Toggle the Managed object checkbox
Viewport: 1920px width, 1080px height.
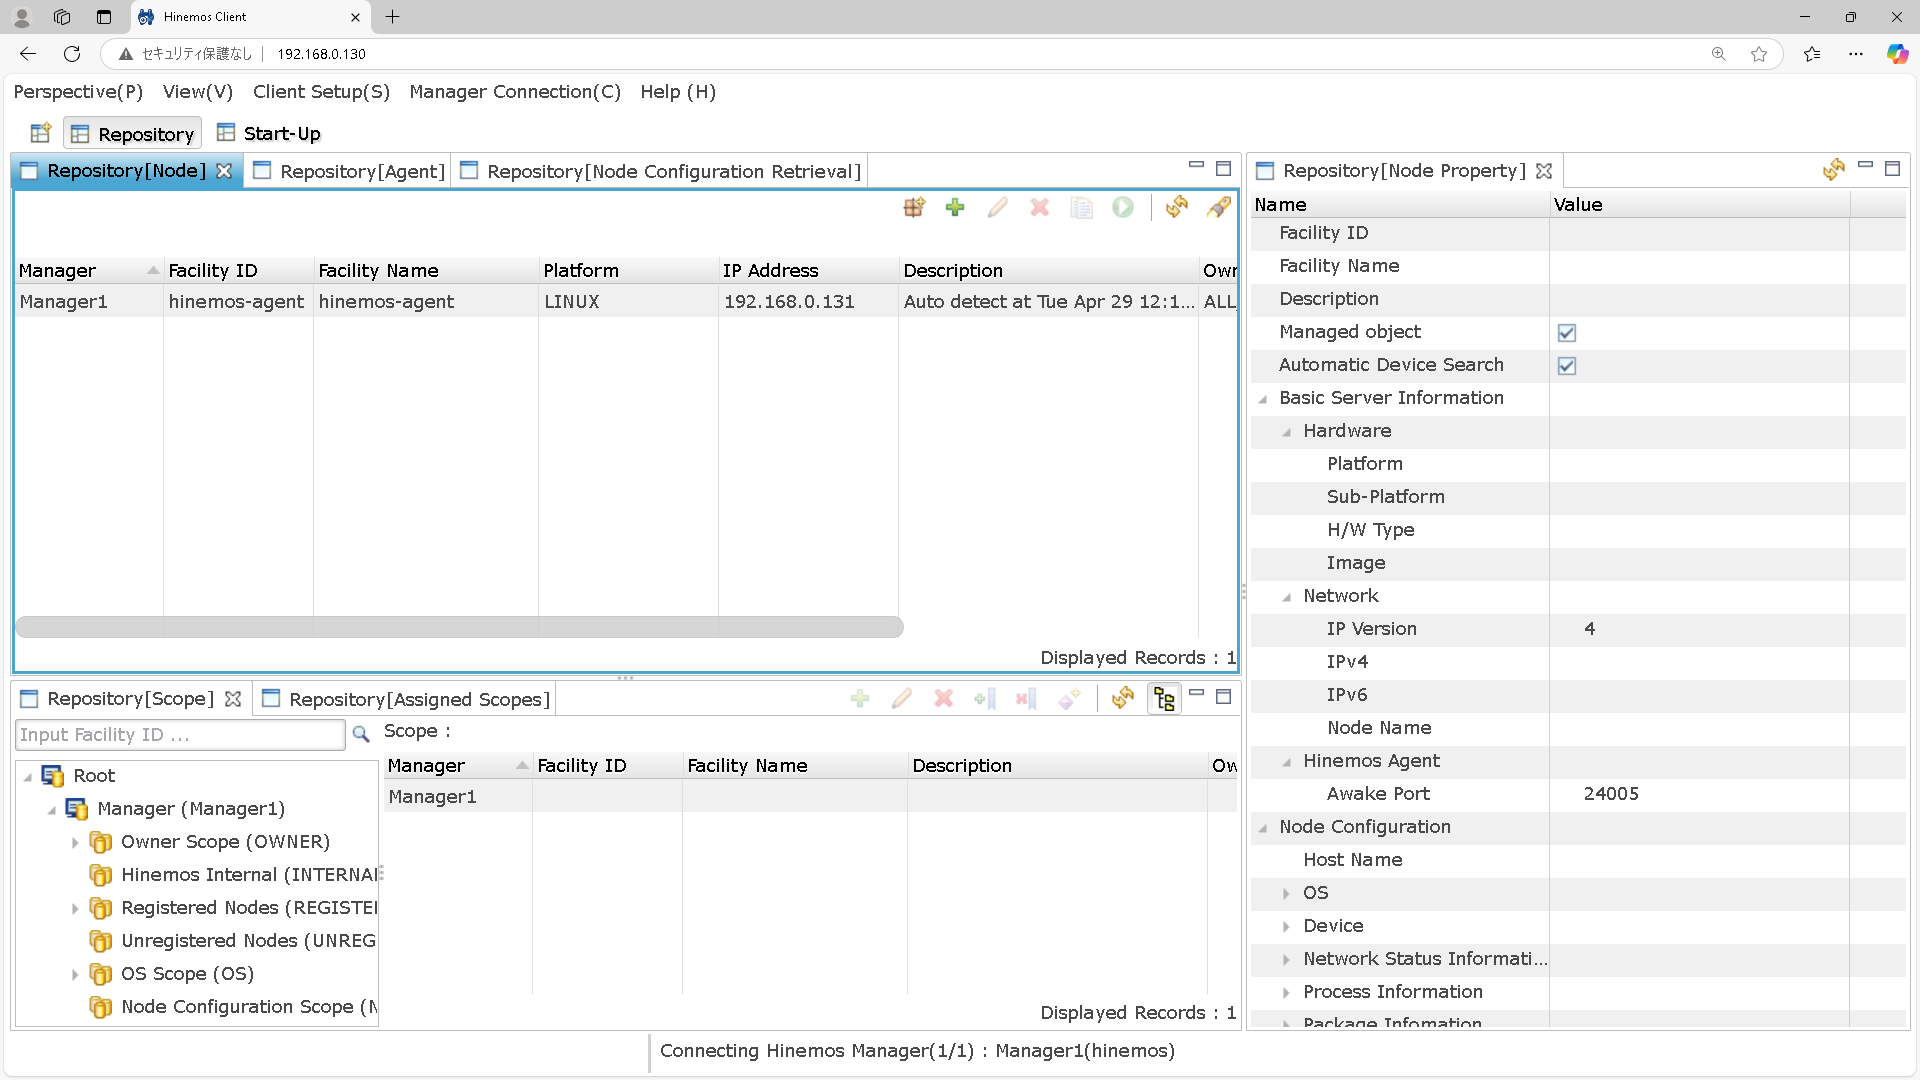tap(1567, 332)
